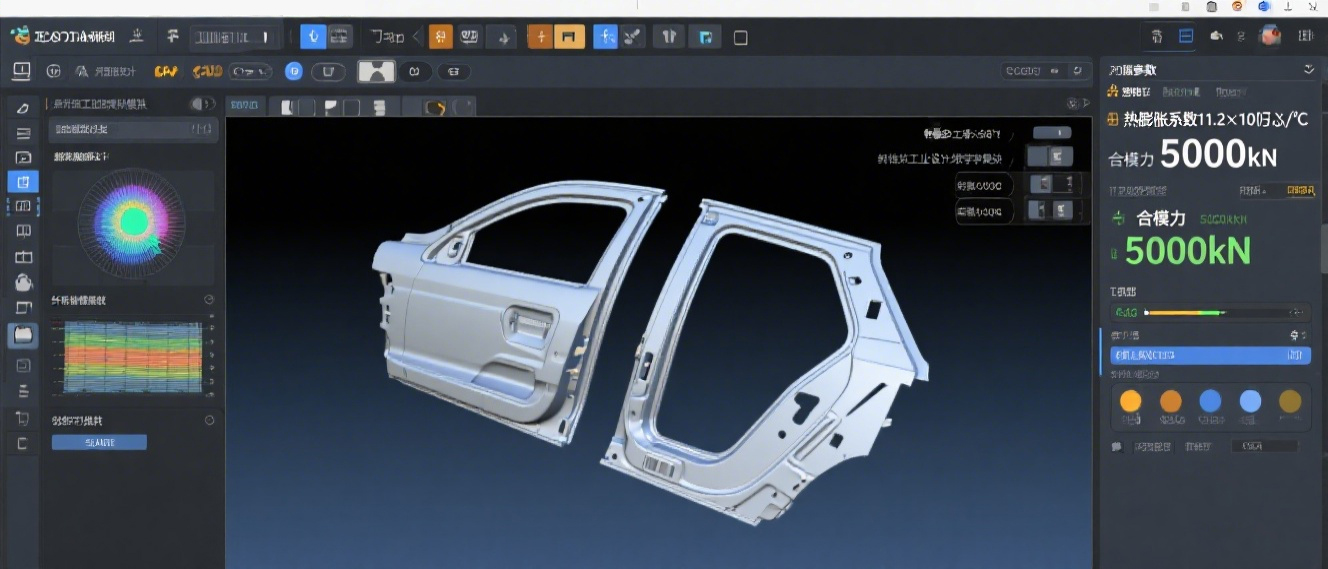Choose the first orange color swatch
The height and width of the screenshot is (569, 1328).
(x=1130, y=401)
